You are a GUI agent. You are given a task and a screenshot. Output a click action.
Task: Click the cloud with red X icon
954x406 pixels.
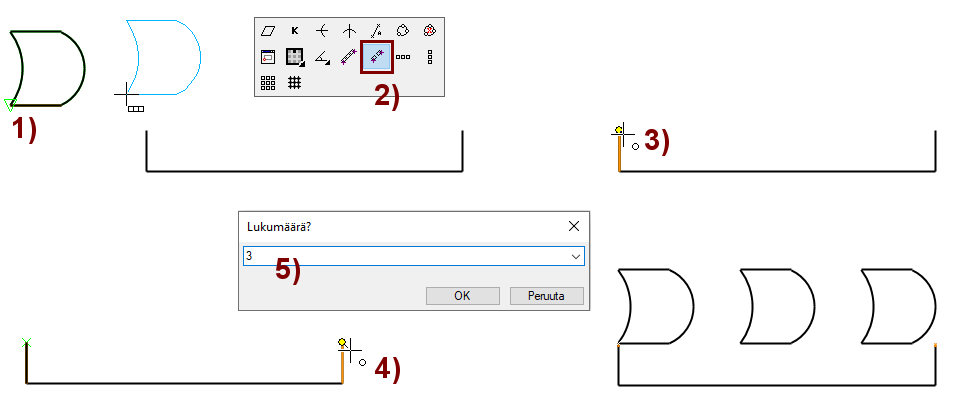pyautogui.click(x=430, y=31)
